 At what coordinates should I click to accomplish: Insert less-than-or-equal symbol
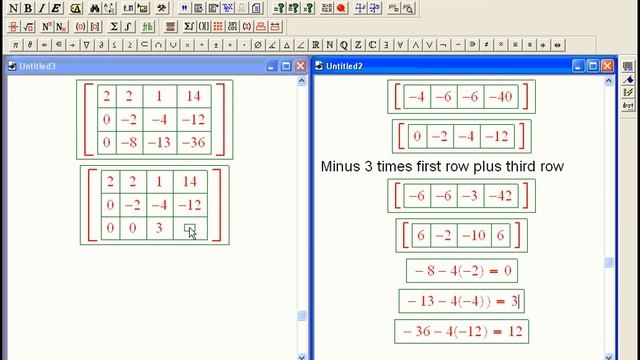(x=115, y=45)
